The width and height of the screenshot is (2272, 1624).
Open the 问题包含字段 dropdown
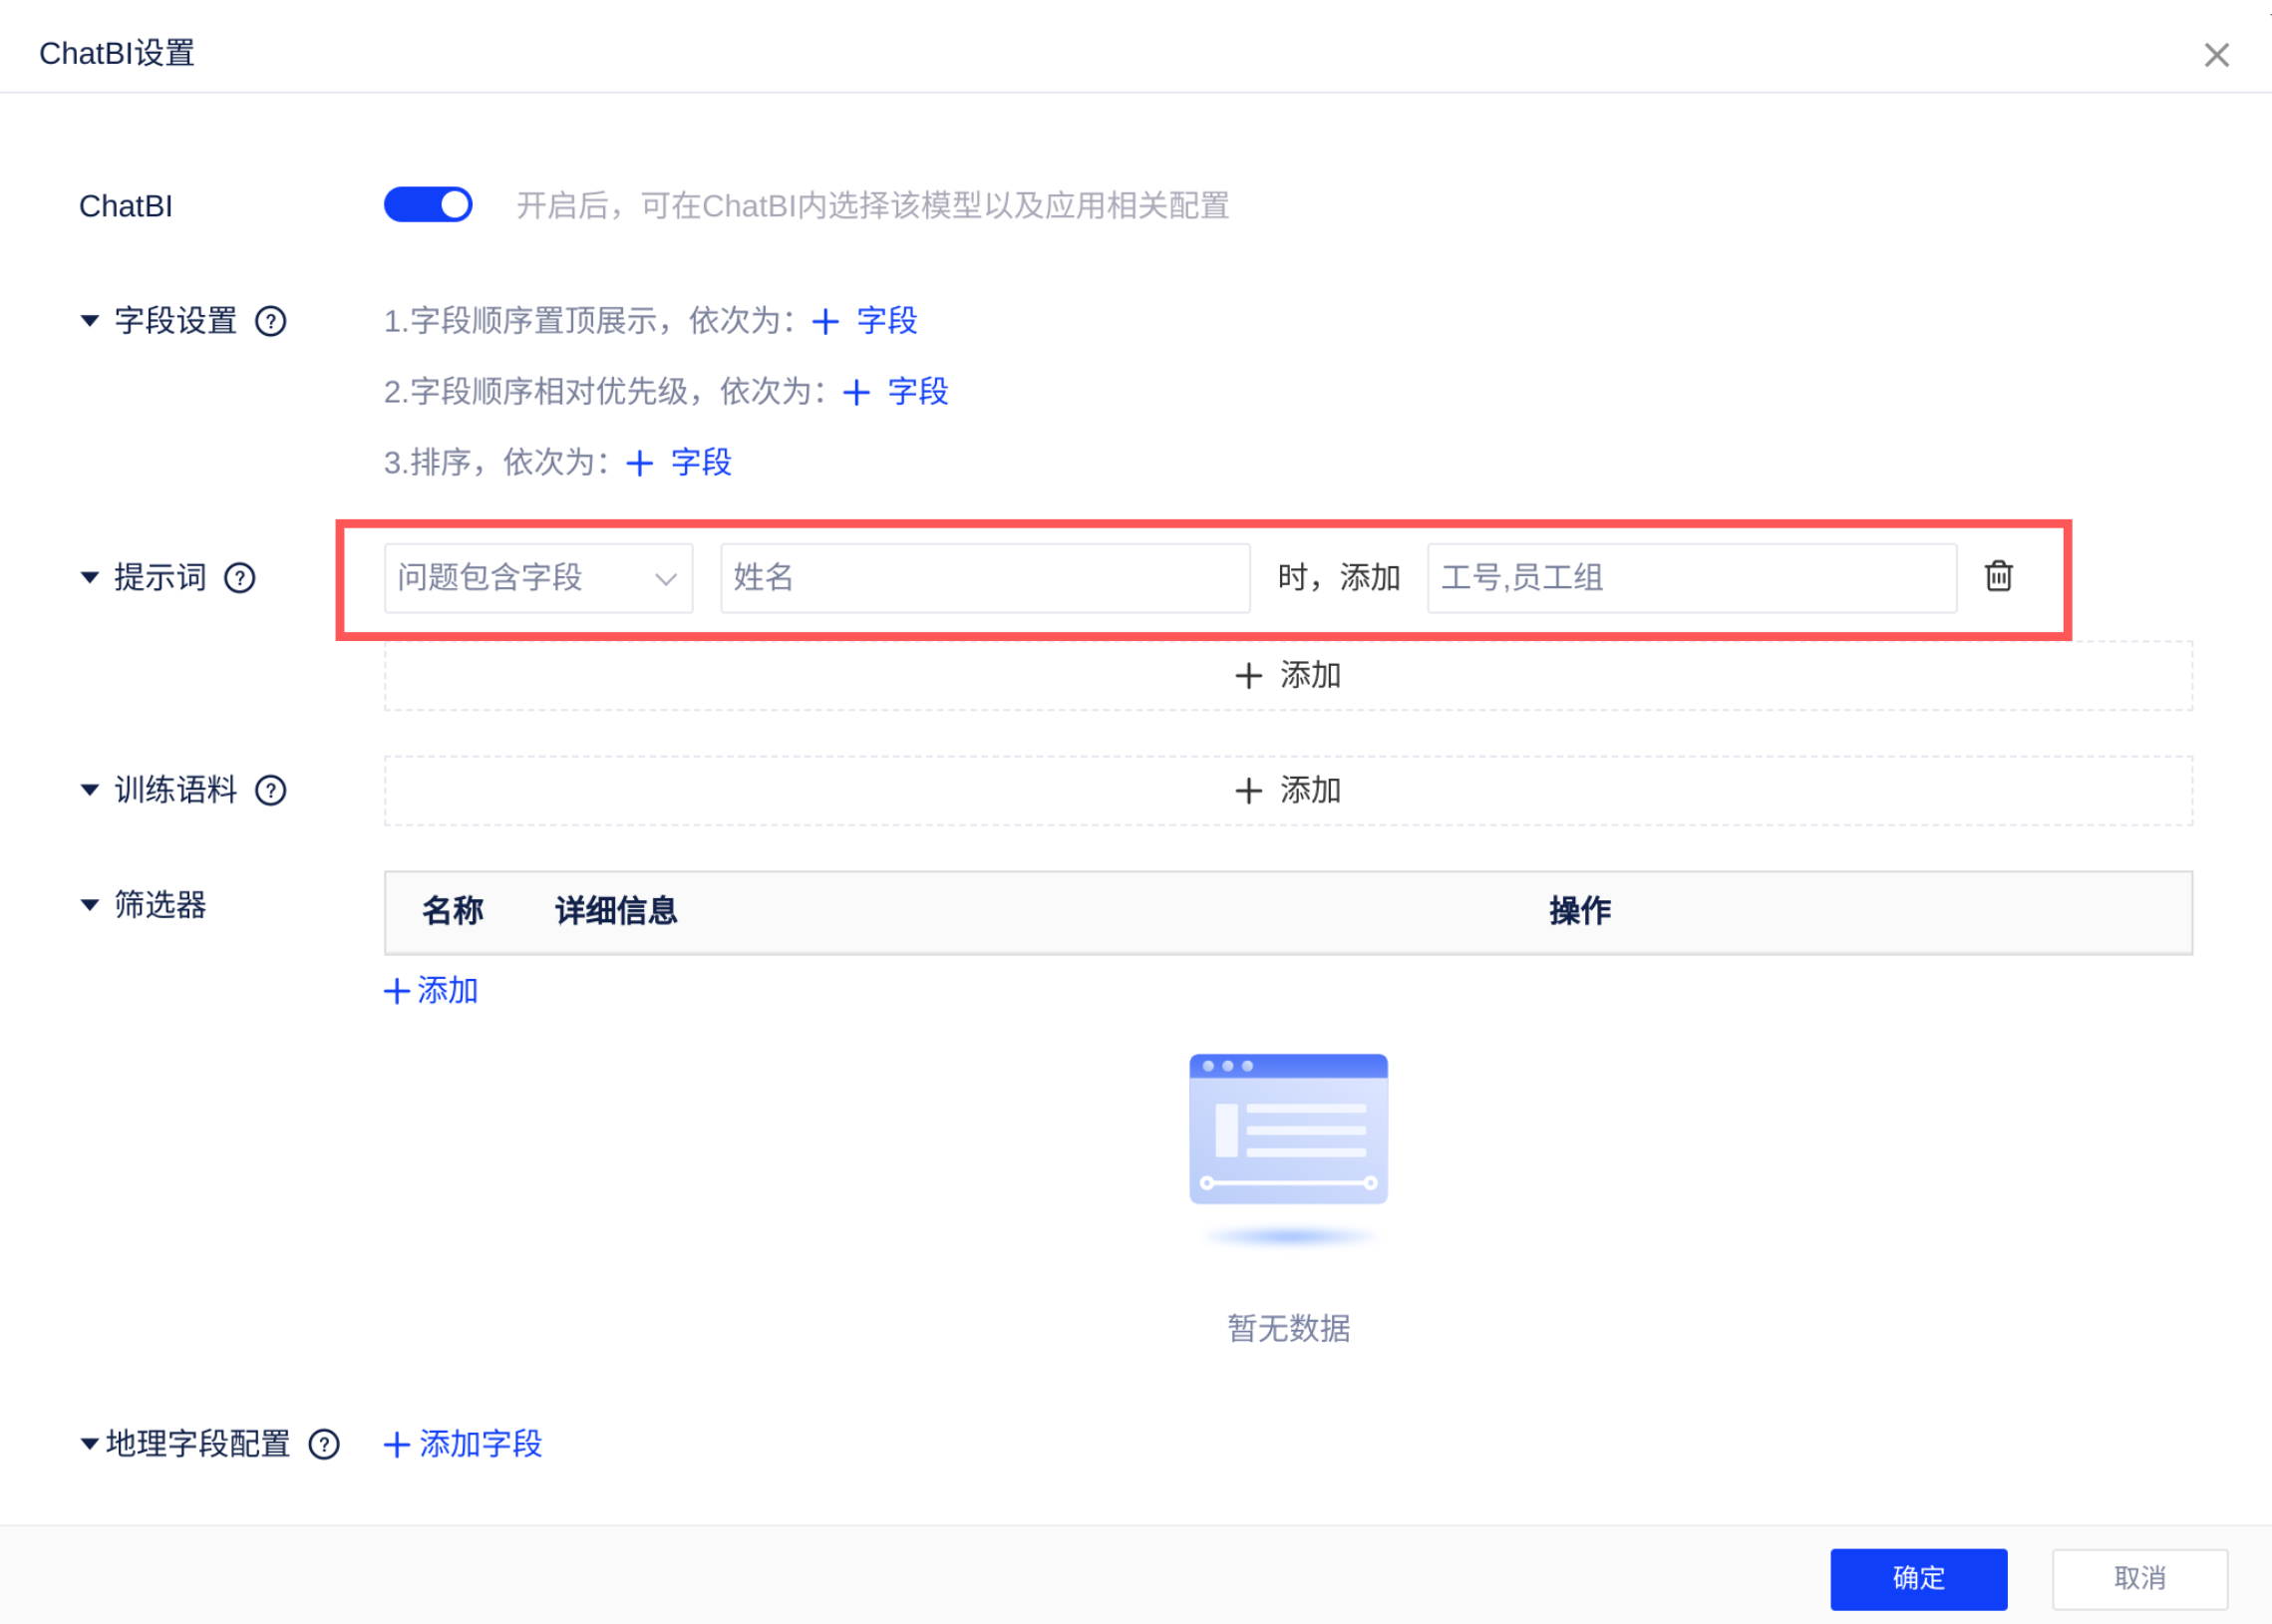pyautogui.click(x=538, y=578)
